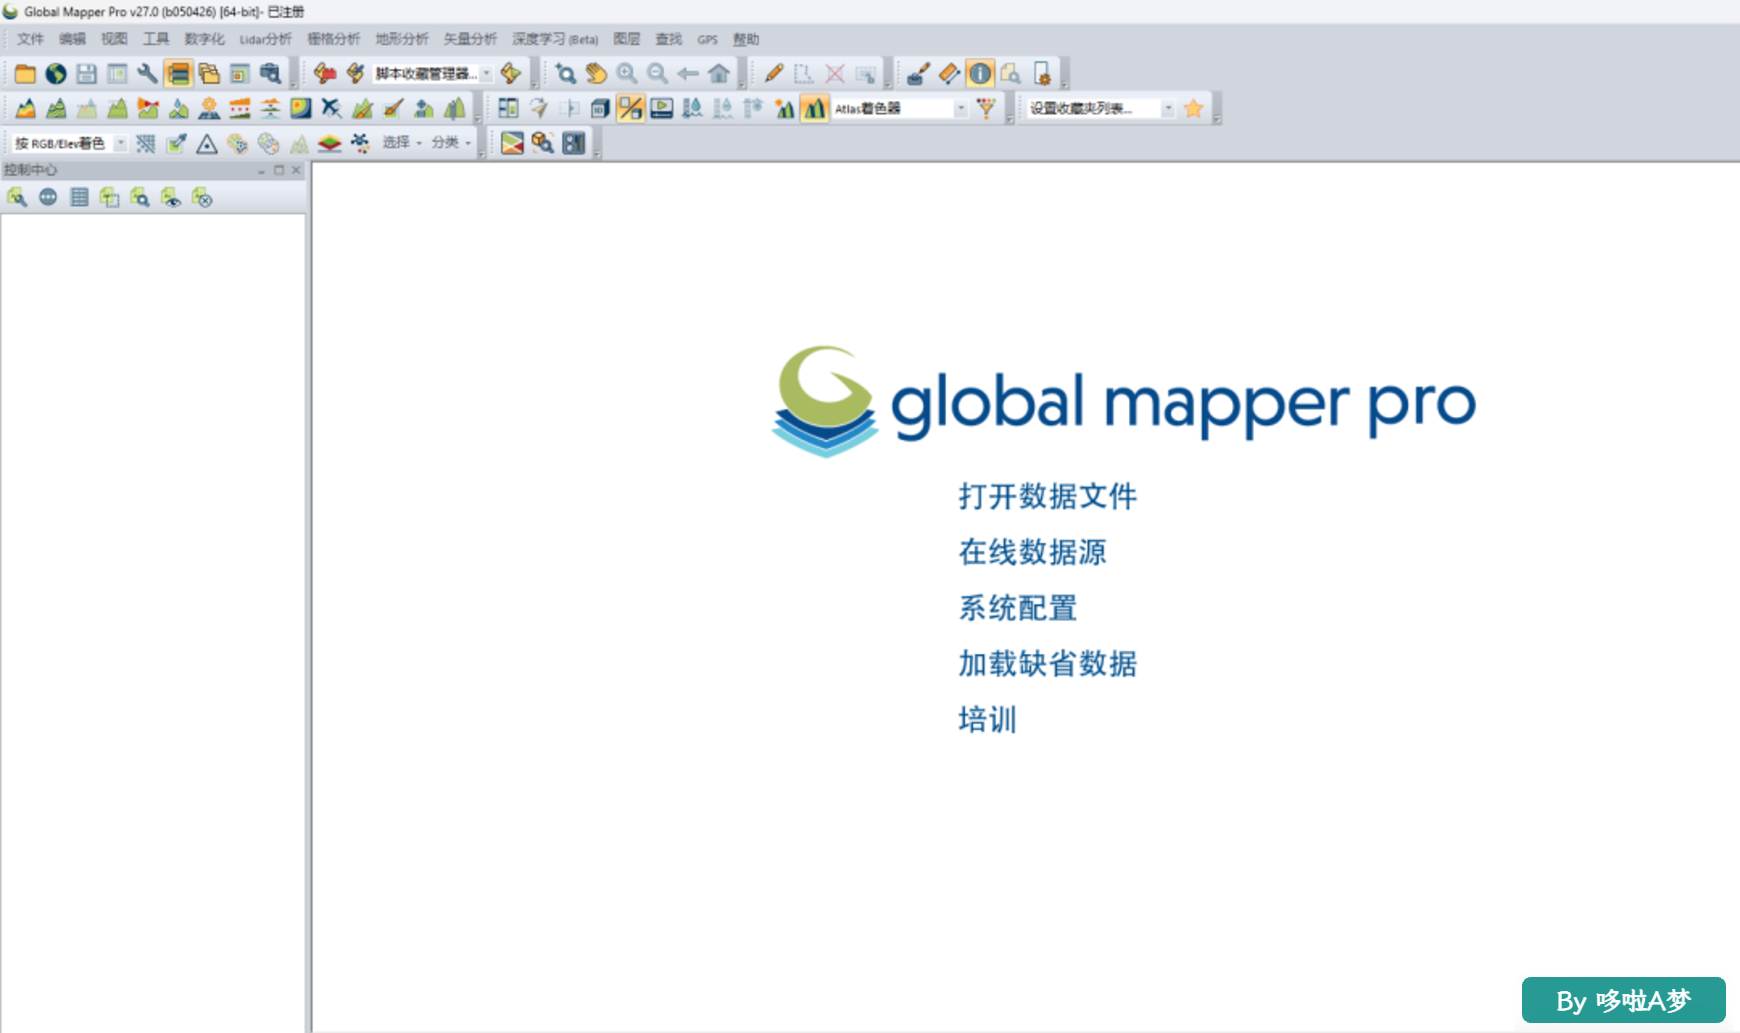This screenshot has height=1033, width=1740.
Task: Click the water drop watershed icon
Action: pos(179,108)
